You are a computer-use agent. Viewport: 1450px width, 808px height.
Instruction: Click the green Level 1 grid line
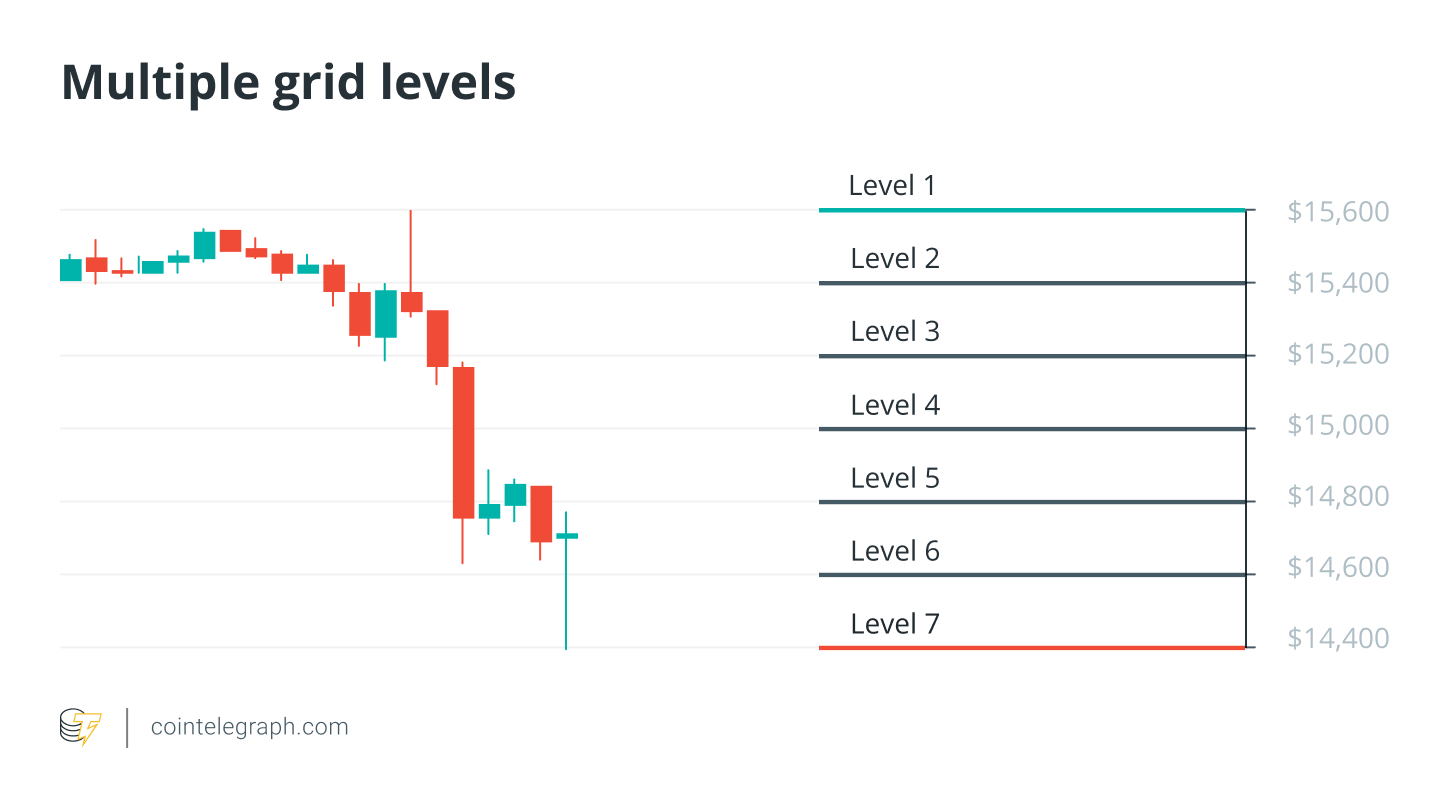click(1030, 210)
